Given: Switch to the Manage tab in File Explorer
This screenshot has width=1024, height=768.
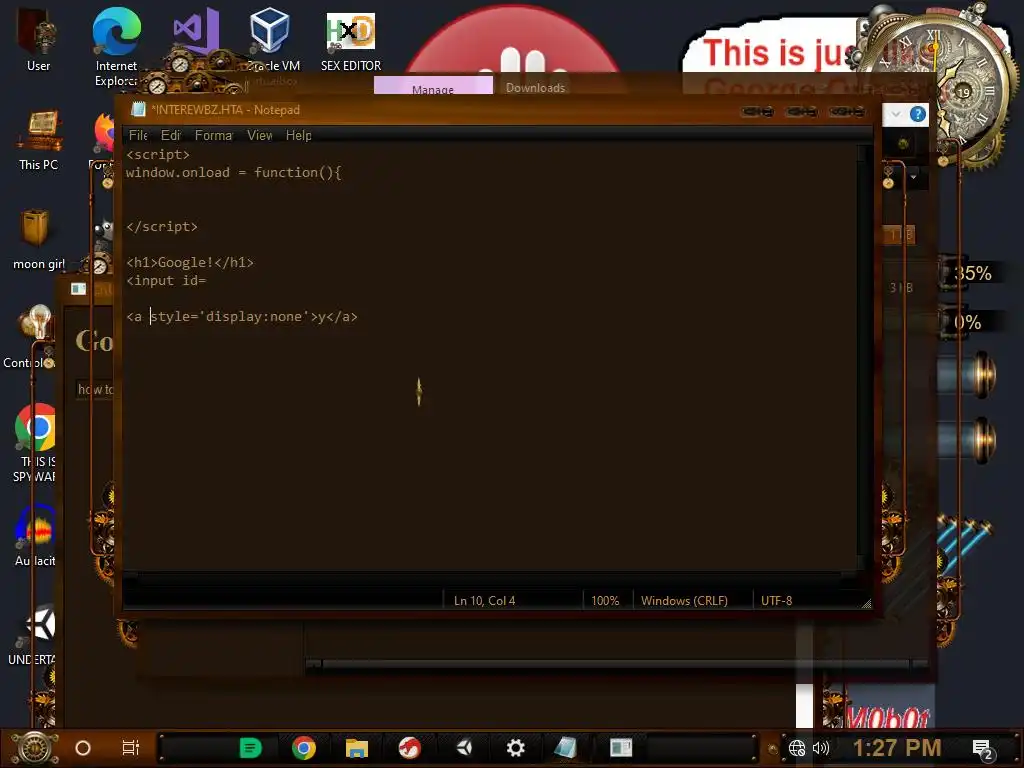Looking at the screenshot, I should tap(433, 86).
